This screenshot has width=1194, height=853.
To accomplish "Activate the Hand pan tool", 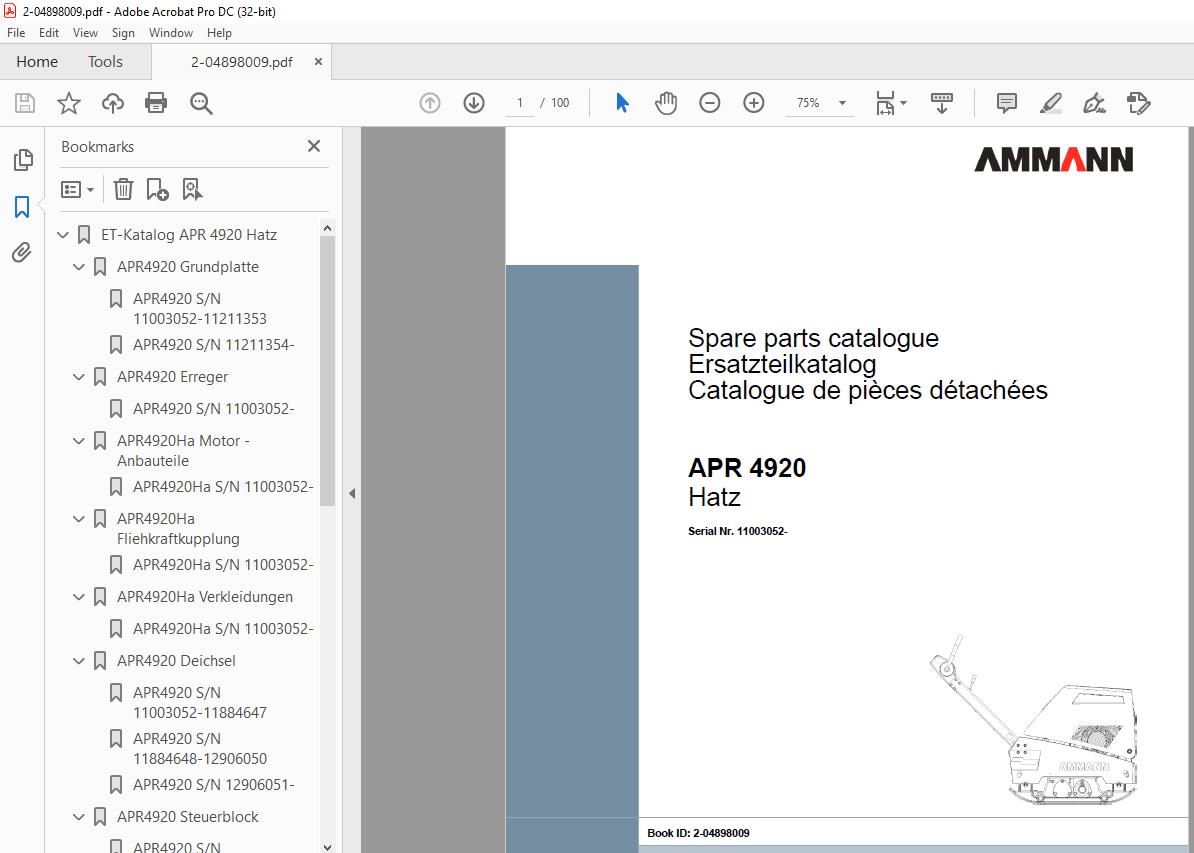I will coord(666,103).
